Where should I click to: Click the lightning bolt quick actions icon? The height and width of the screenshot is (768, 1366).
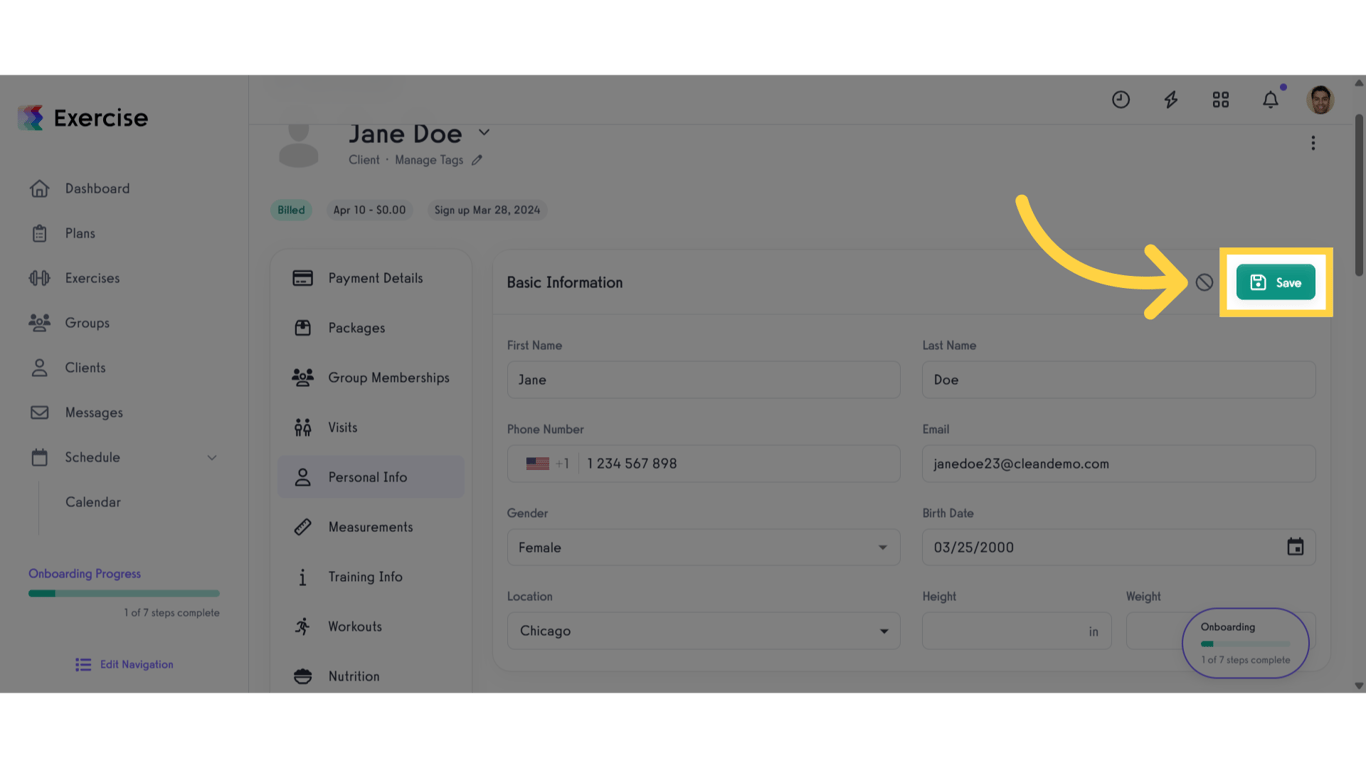coord(1171,100)
